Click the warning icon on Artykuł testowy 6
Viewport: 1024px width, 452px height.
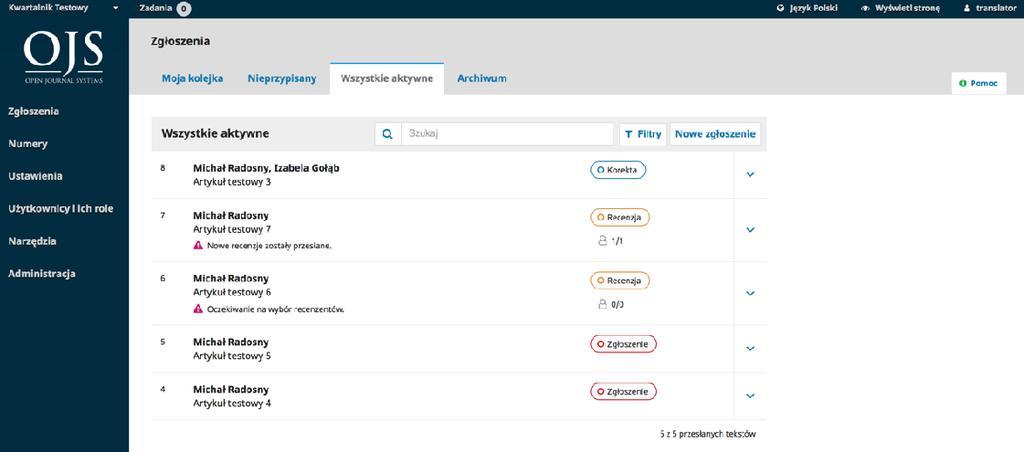198,309
